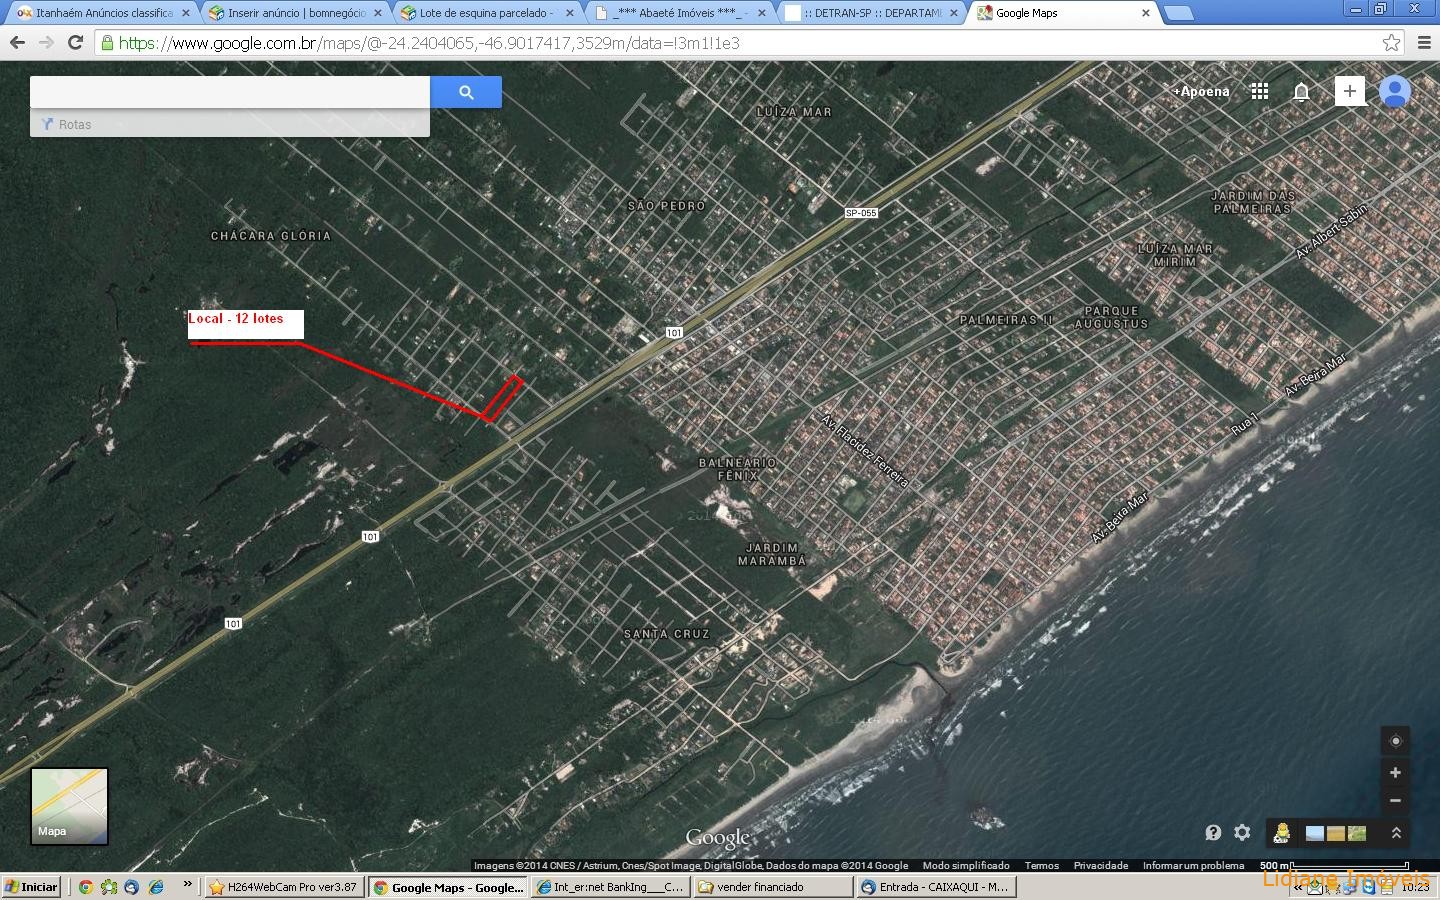The height and width of the screenshot is (900, 1440).
Task: Click the Maps search input field
Action: [230, 92]
